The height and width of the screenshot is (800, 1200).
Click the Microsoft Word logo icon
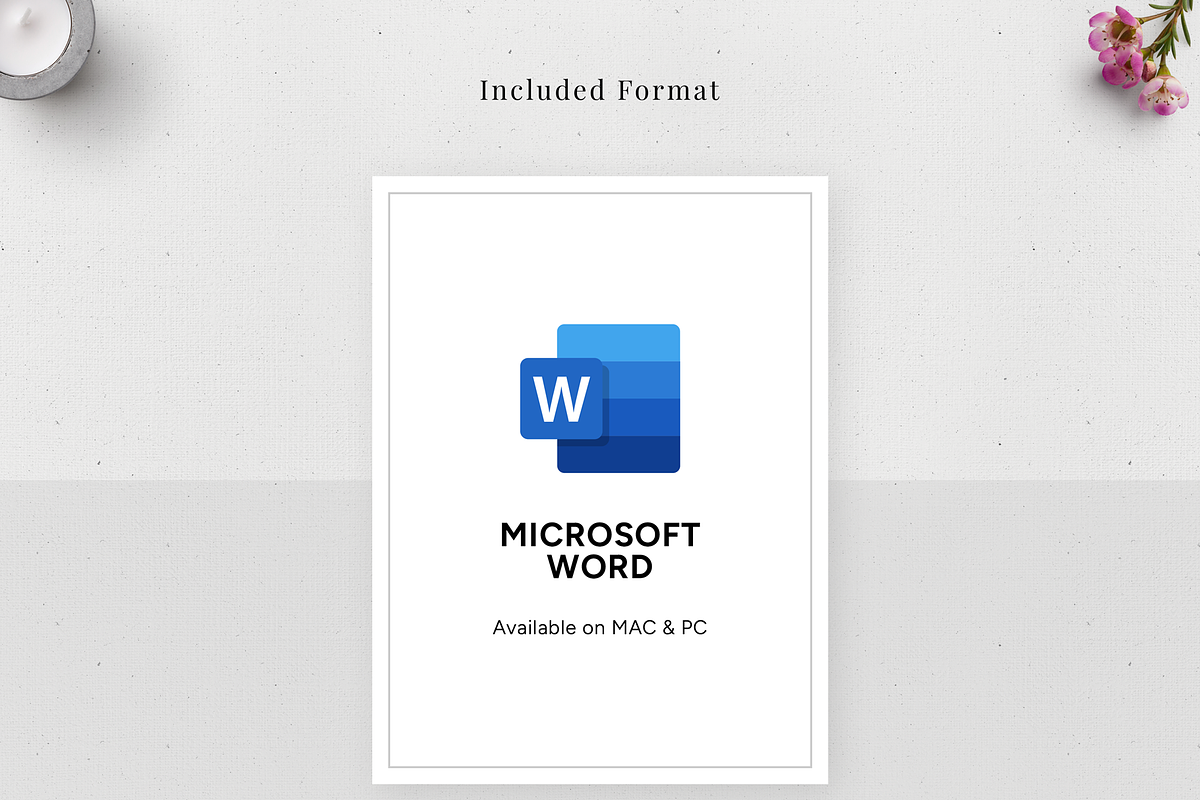click(600, 398)
